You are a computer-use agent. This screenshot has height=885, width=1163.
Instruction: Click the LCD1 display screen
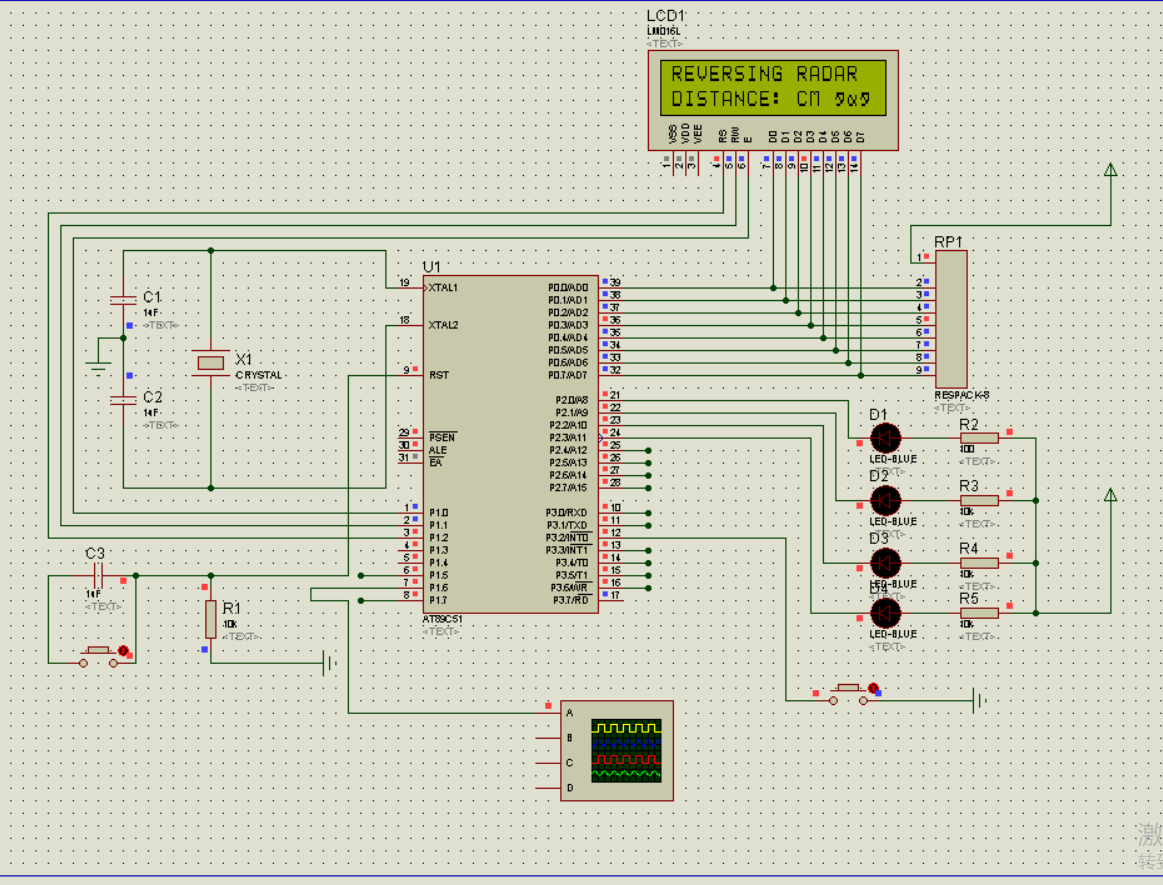pyautogui.click(x=772, y=87)
